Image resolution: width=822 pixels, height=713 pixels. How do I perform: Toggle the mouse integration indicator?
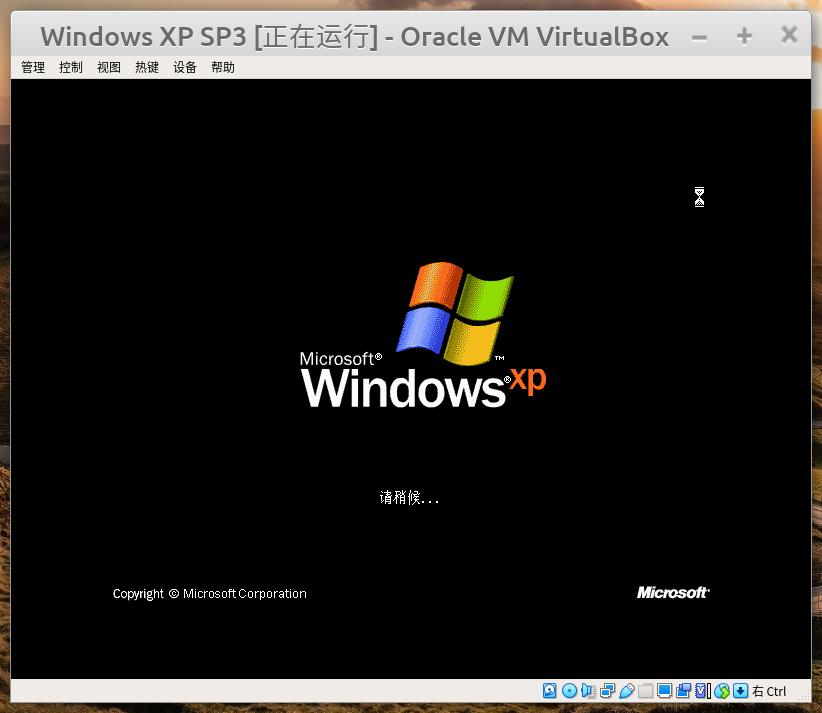click(721, 690)
